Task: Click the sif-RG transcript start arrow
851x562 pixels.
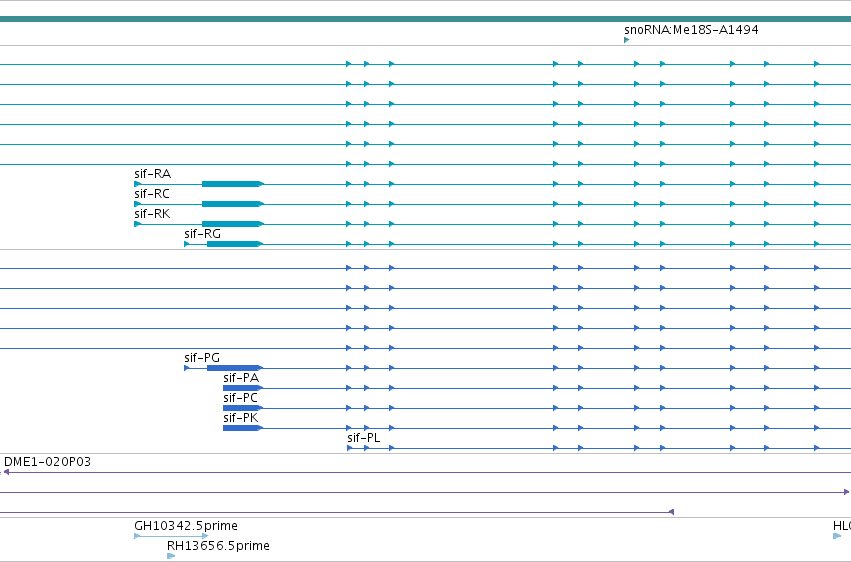Action: pos(187,244)
